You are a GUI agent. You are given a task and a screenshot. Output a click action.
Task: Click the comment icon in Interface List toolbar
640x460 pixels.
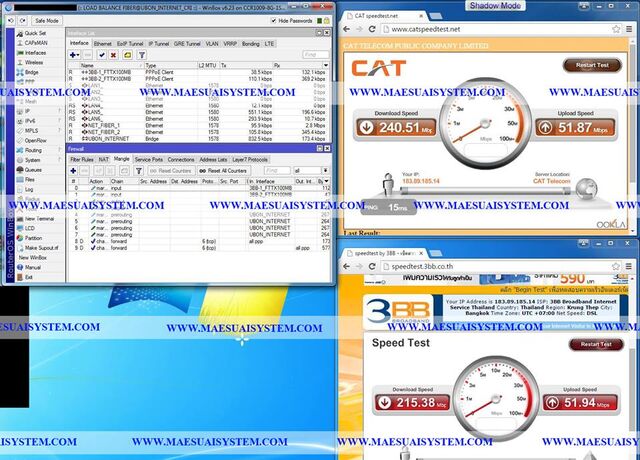127,55
